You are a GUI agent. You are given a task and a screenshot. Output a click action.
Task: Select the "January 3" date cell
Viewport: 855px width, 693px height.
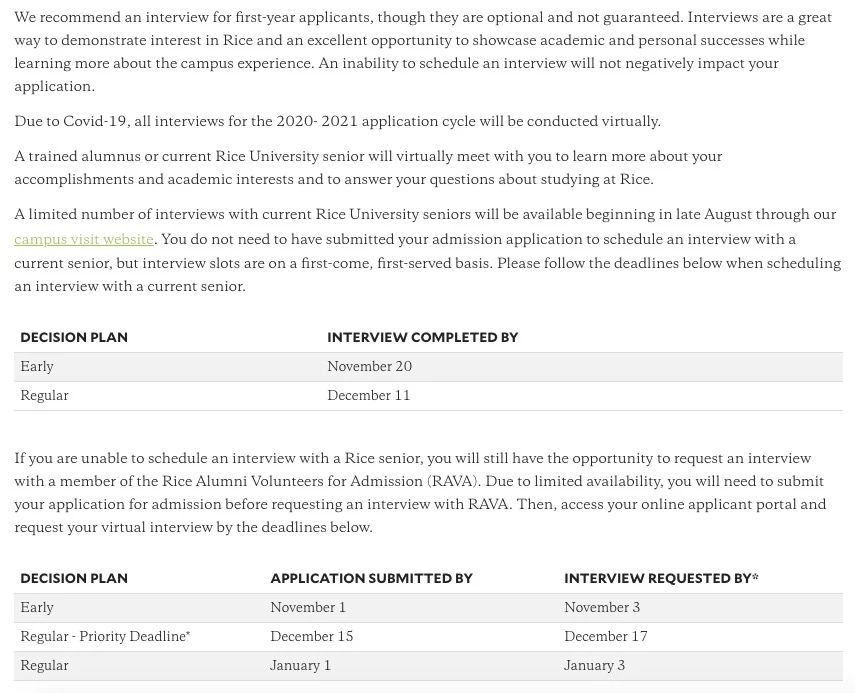[x=594, y=666]
